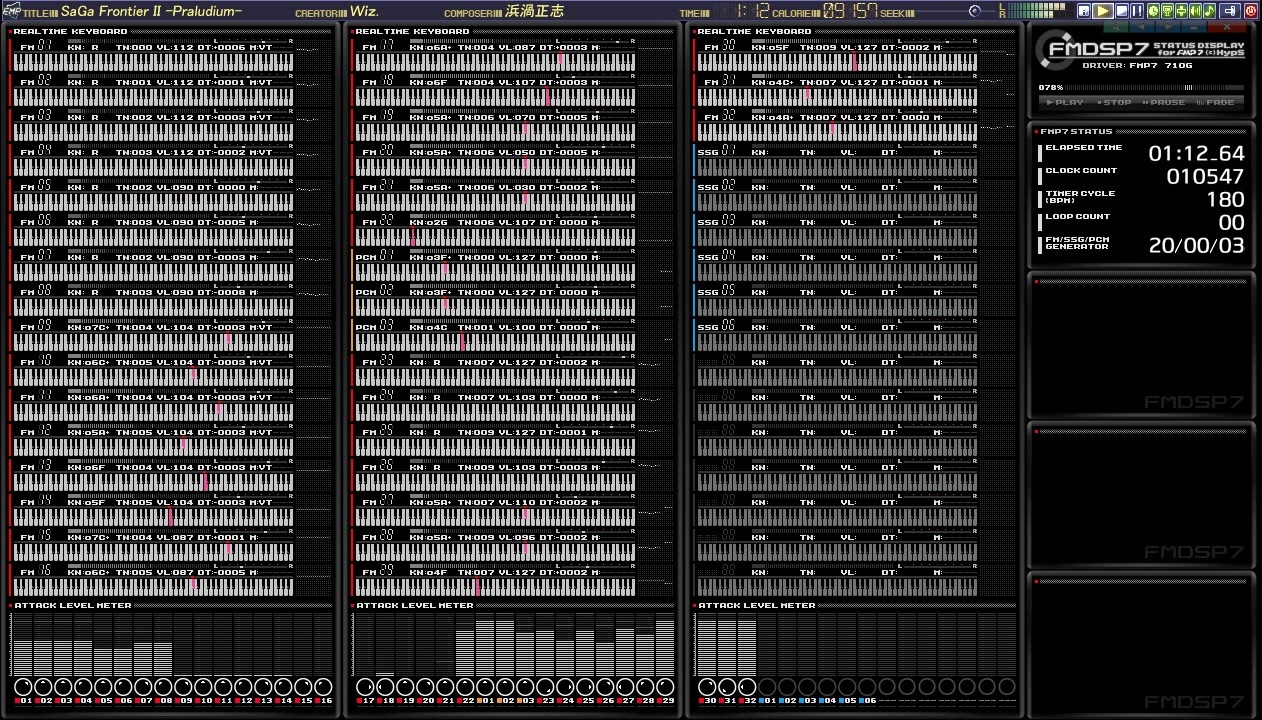
Task: Click the left arrow above FMDSP7 panel
Action: 1142,27
